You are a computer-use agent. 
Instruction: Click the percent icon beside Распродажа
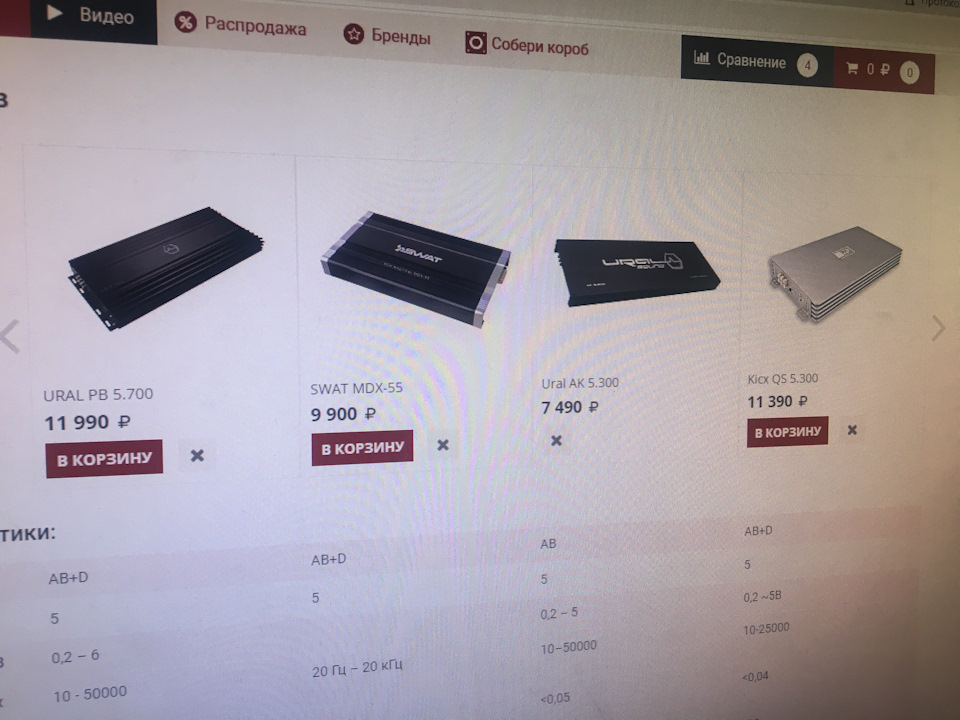coord(185,23)
